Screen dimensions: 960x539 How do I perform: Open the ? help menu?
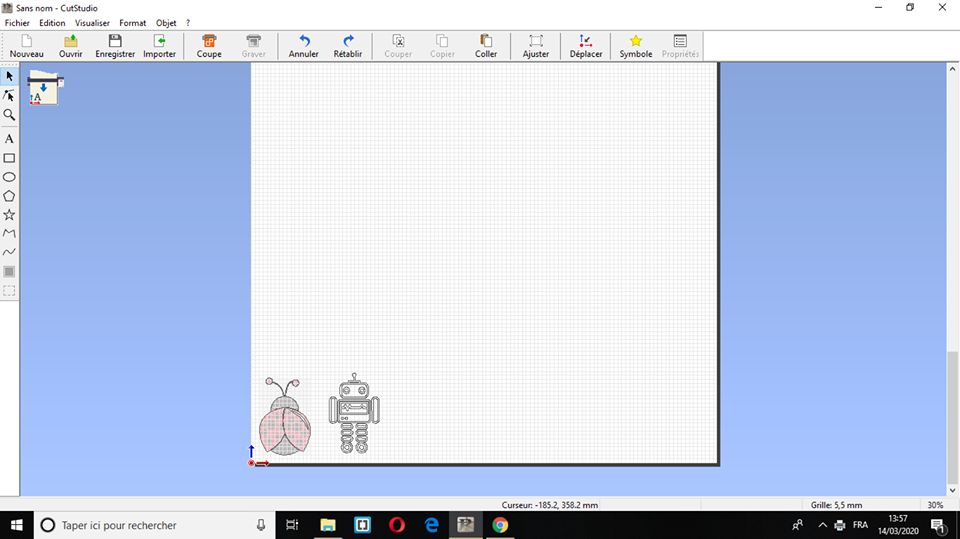click(188, 23)
